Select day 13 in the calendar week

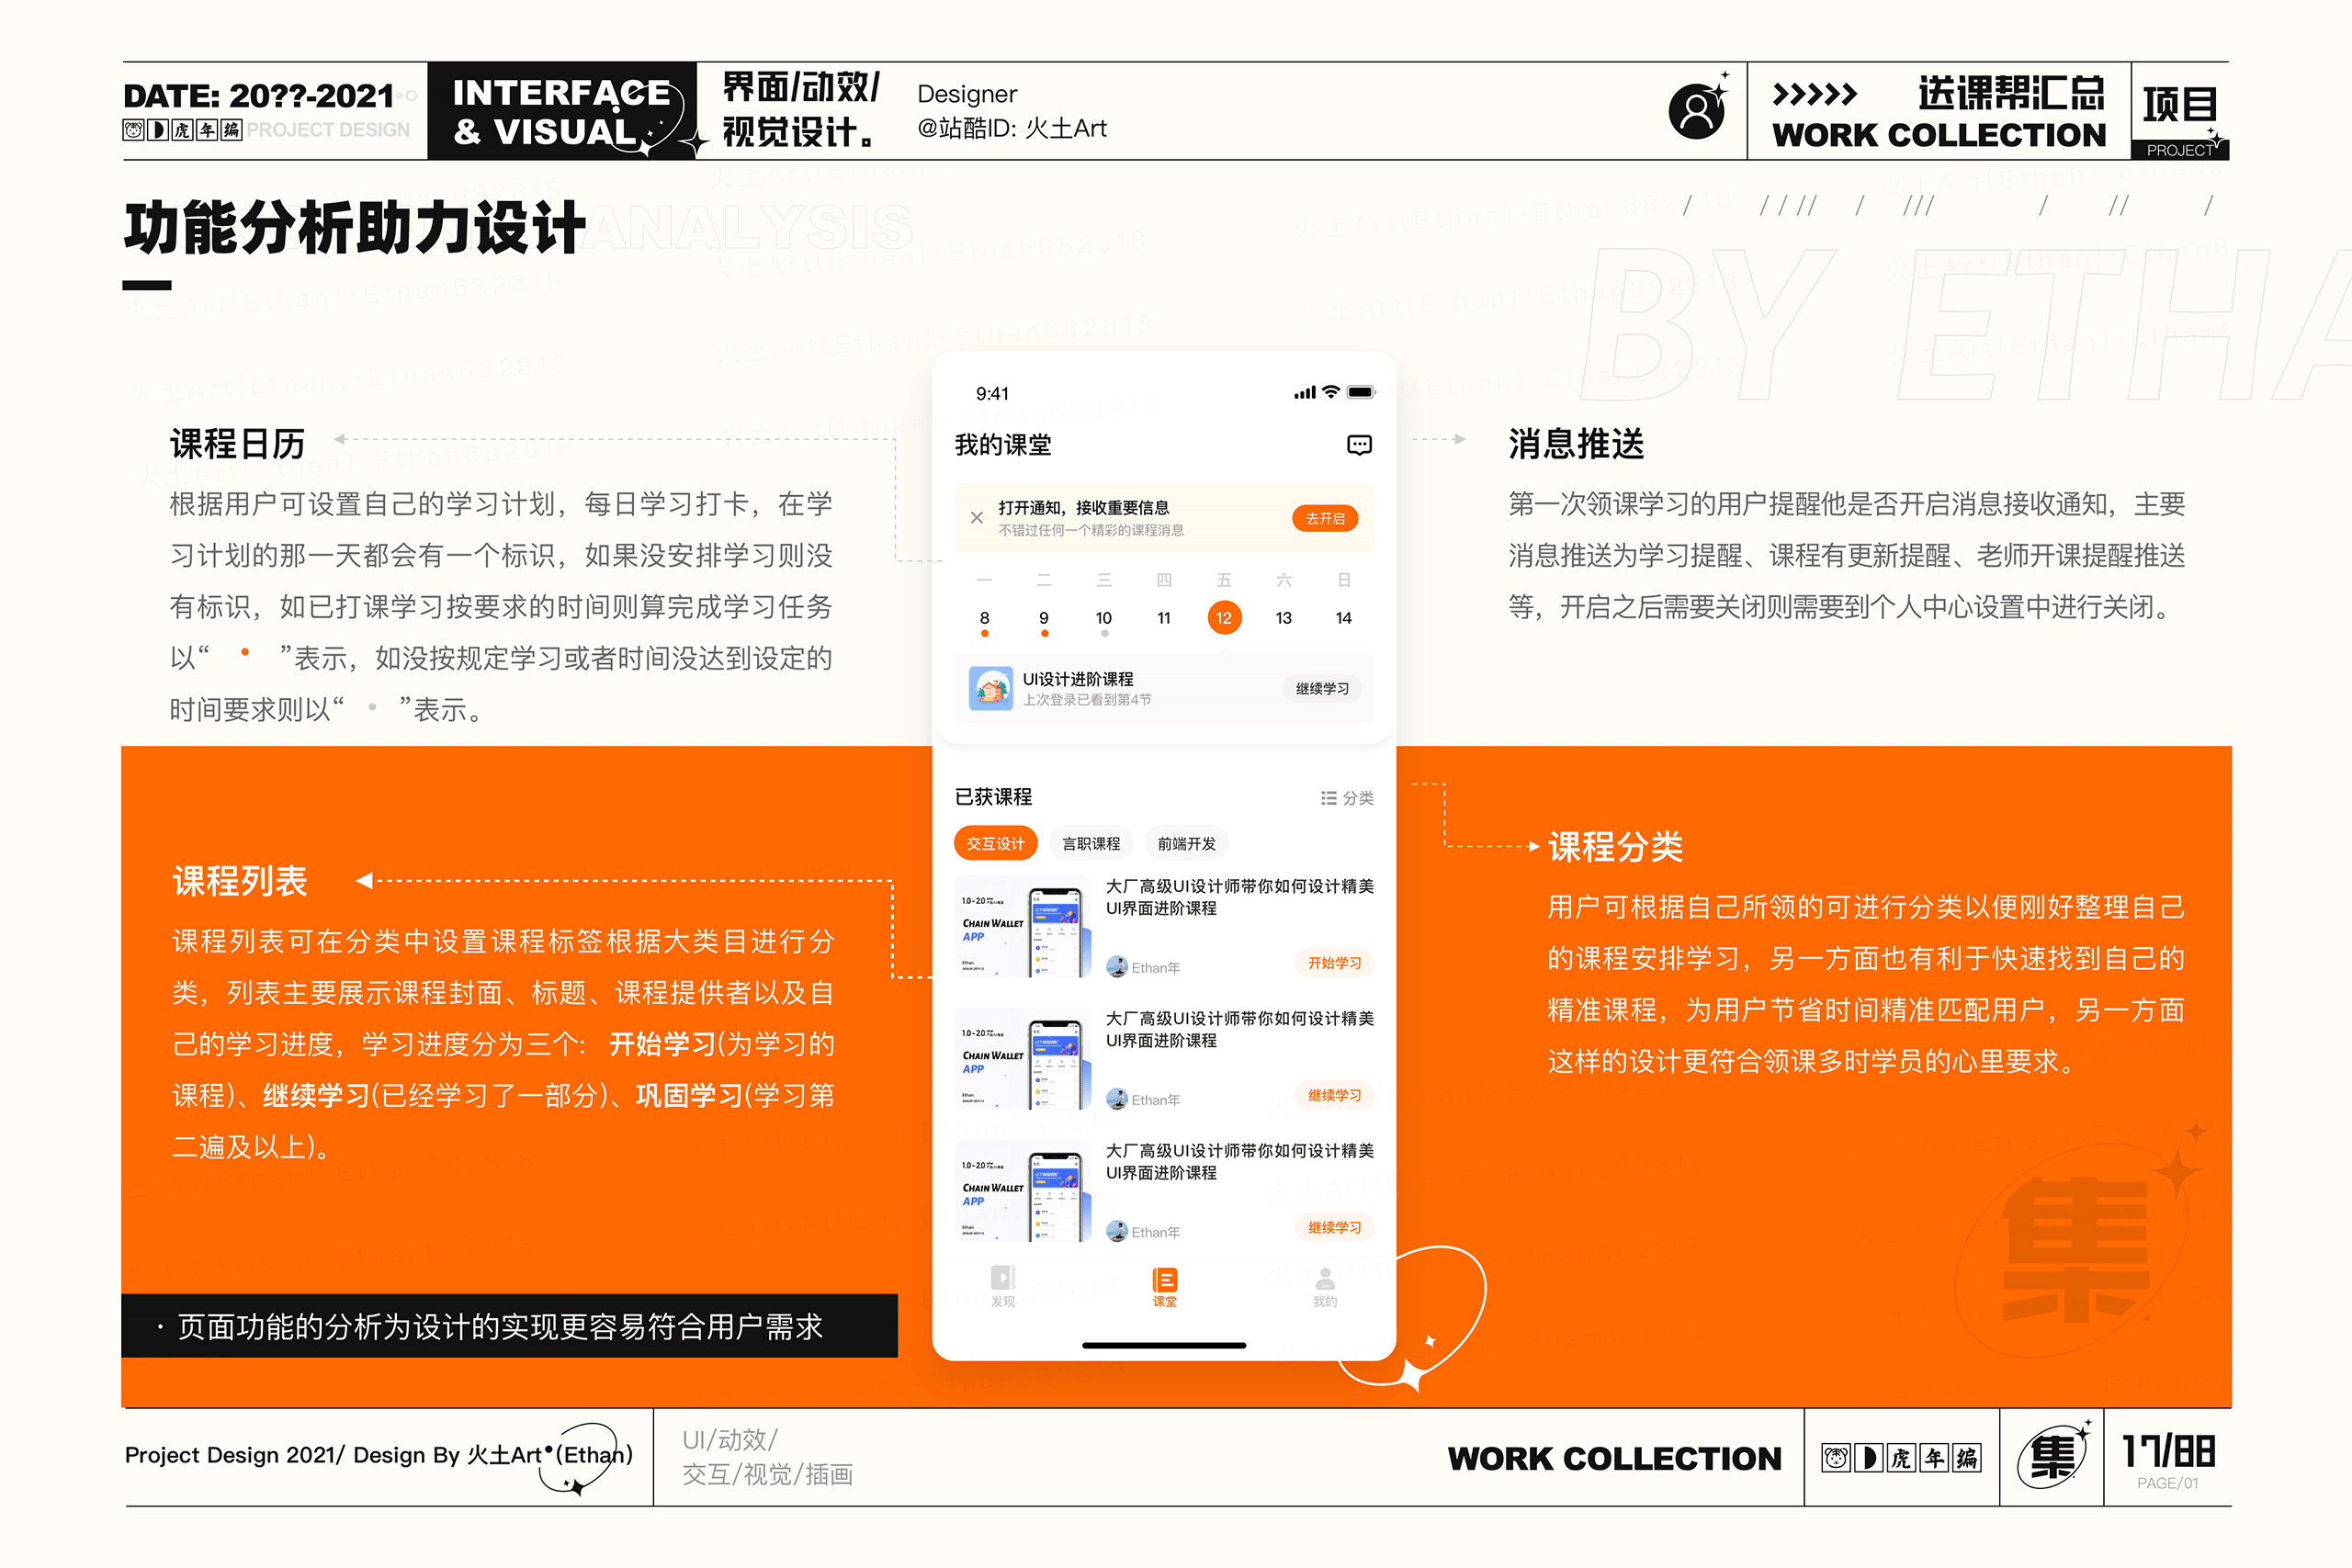pyautogui.click(x=1284, y=618)
